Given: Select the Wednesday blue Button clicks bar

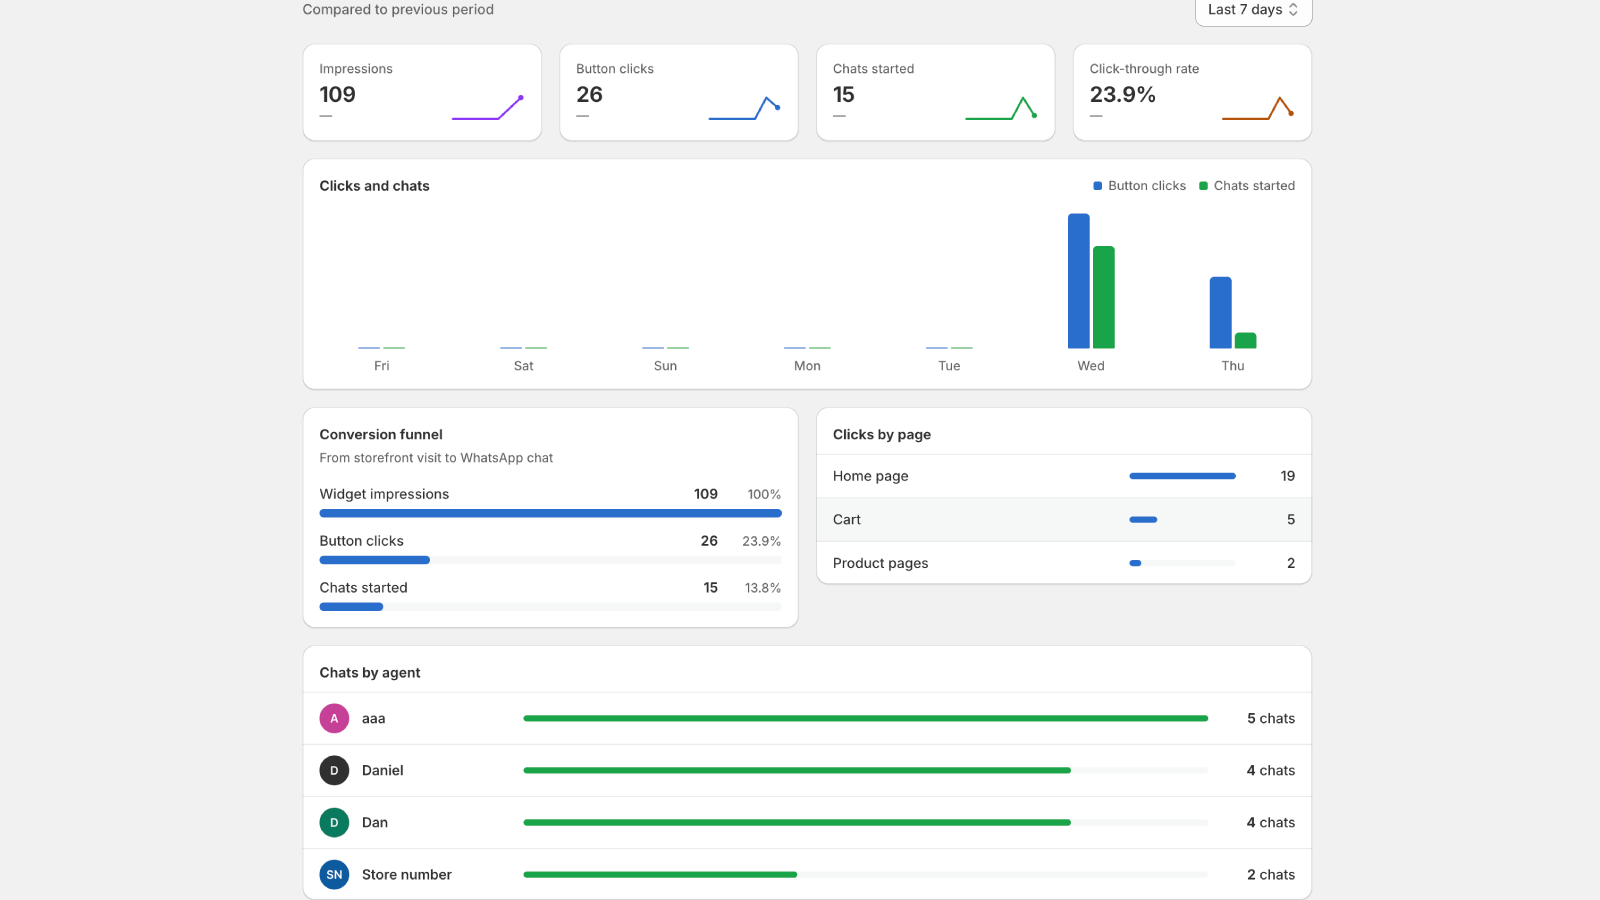Looking at the screenshot, I should pyautogui.click(x=1079, y=281).
